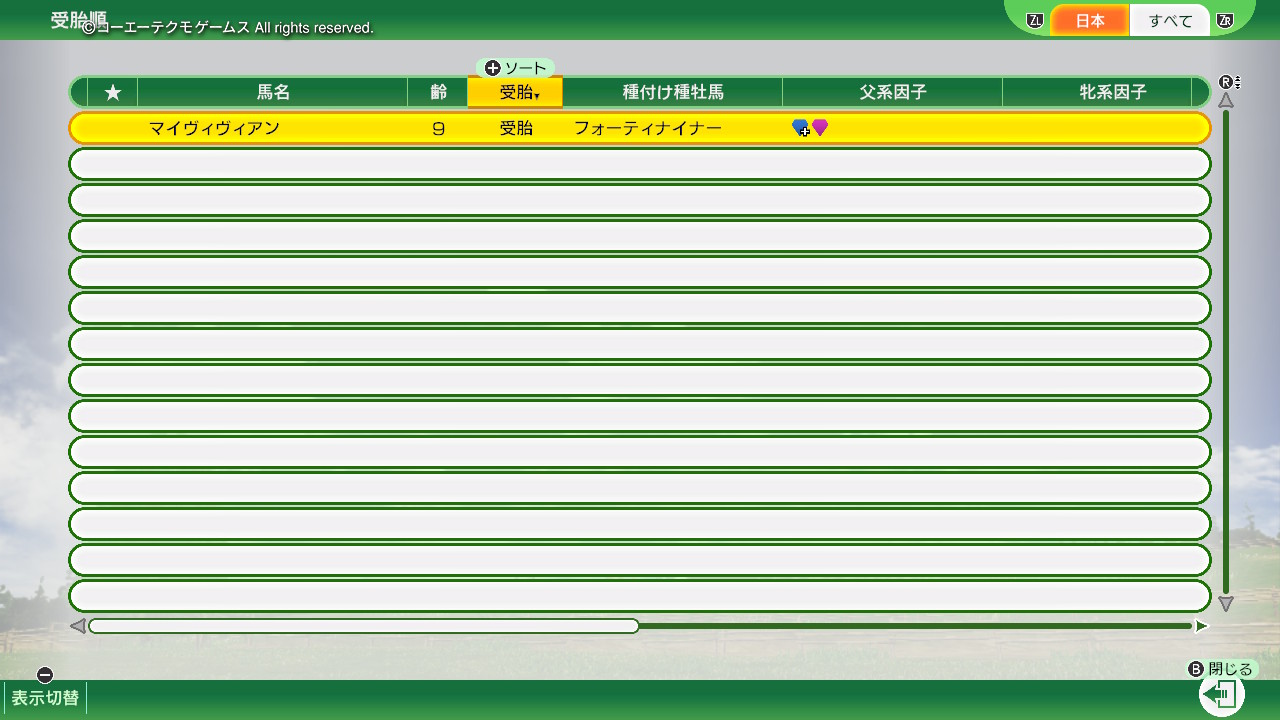
Task: Sort by the 受胎 column dropdown
Action: pos(516,93)
